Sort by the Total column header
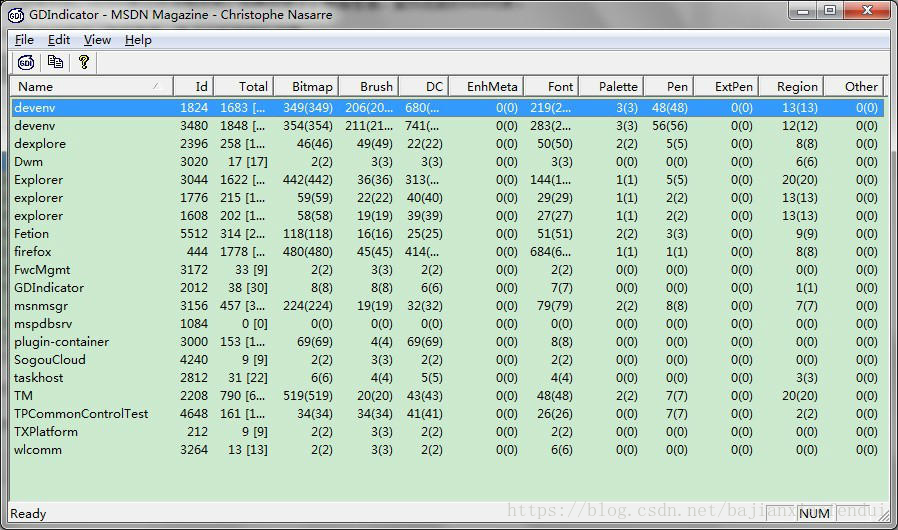The height and width of the screenshot is (530, 898). 244,87
